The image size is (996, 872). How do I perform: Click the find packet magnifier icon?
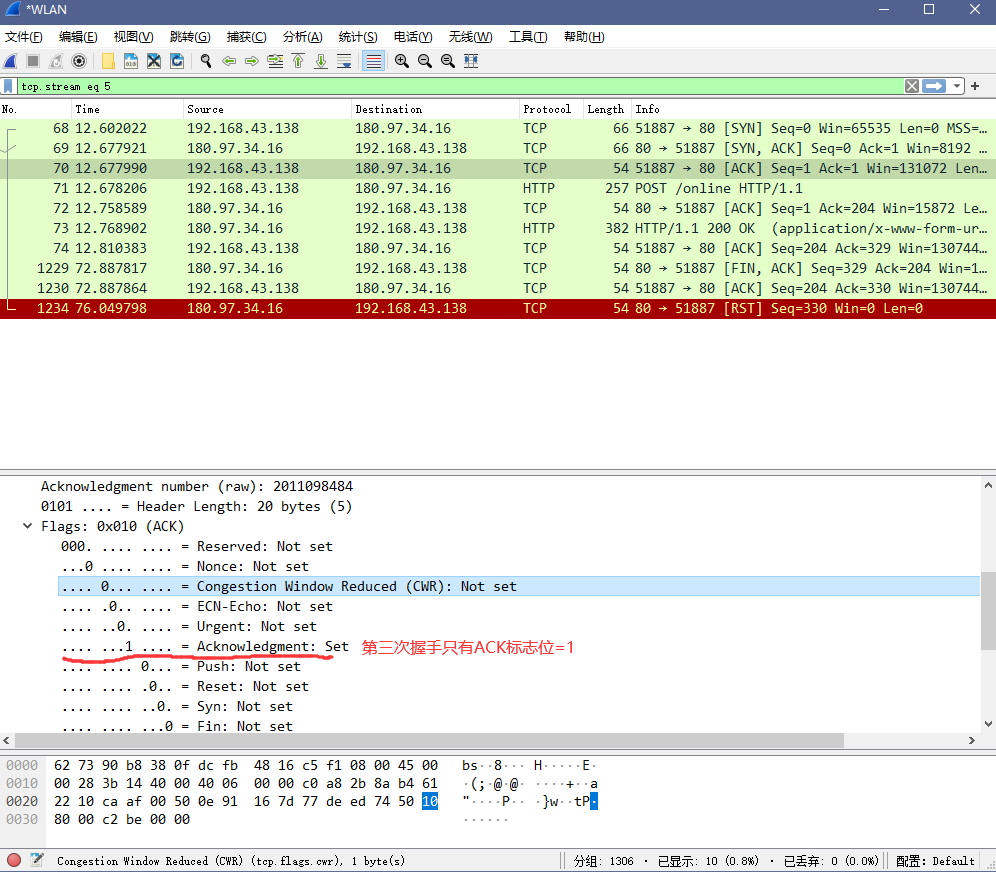204,61
